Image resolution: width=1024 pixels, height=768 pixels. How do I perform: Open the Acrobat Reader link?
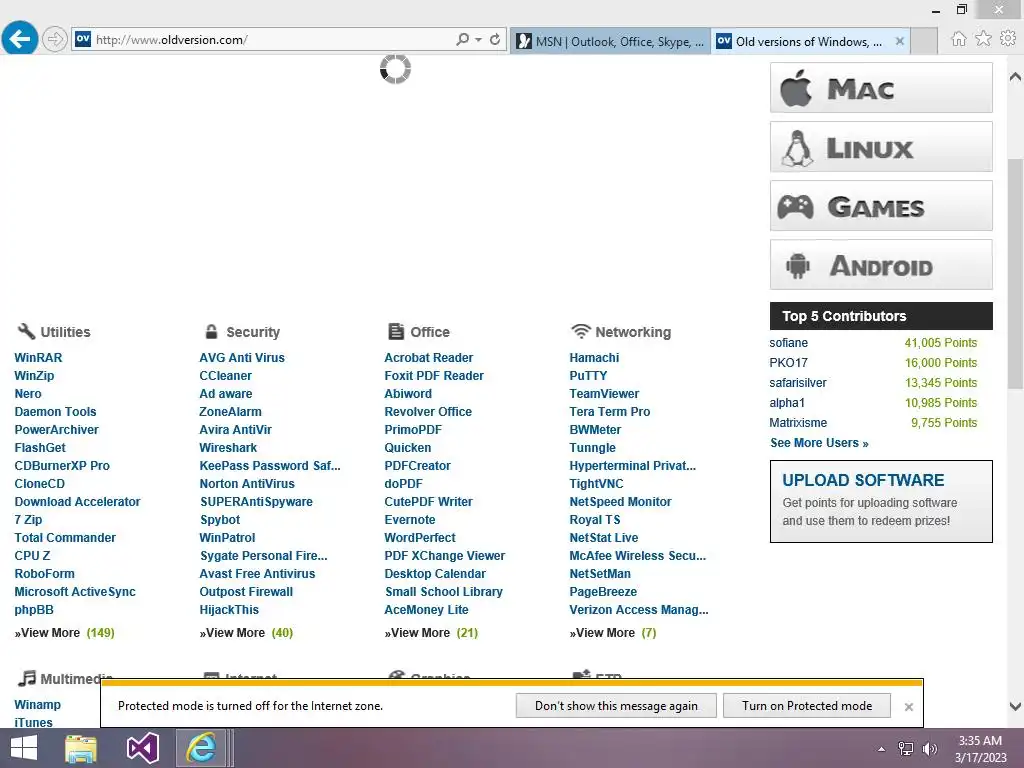click(x=428, y=358)
